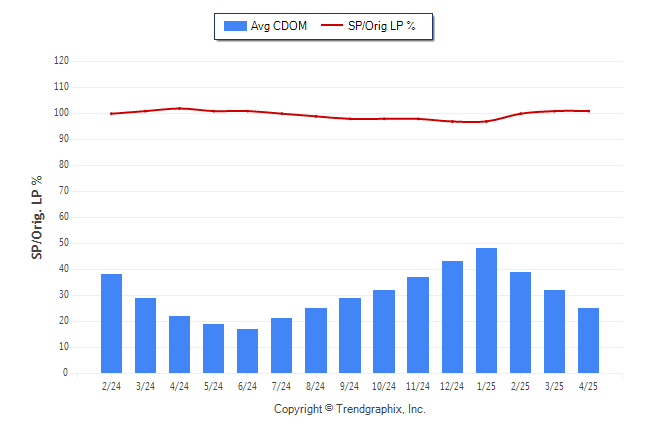Click the SP/Orig LP % legend entry
Image resolution: width=646 pixels, height=434 pixels.
tap(368, 26)
